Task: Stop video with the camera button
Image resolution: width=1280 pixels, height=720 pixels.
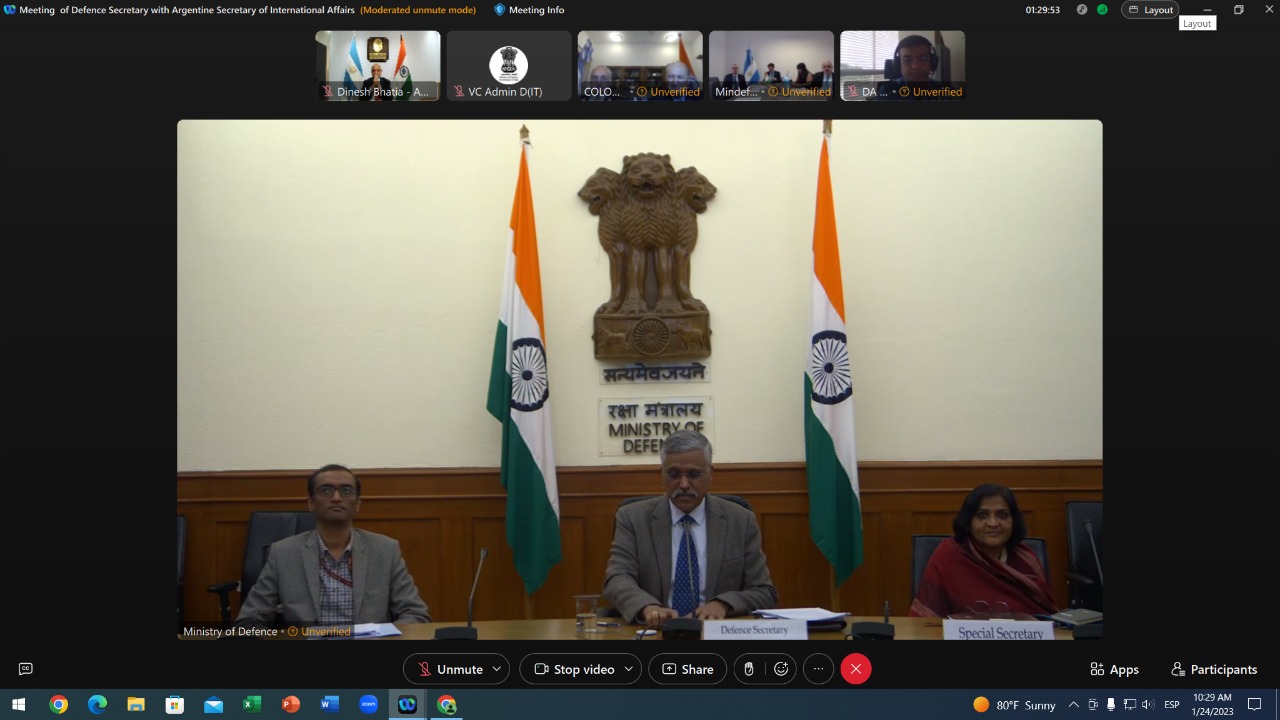Action: pos(573,669)
